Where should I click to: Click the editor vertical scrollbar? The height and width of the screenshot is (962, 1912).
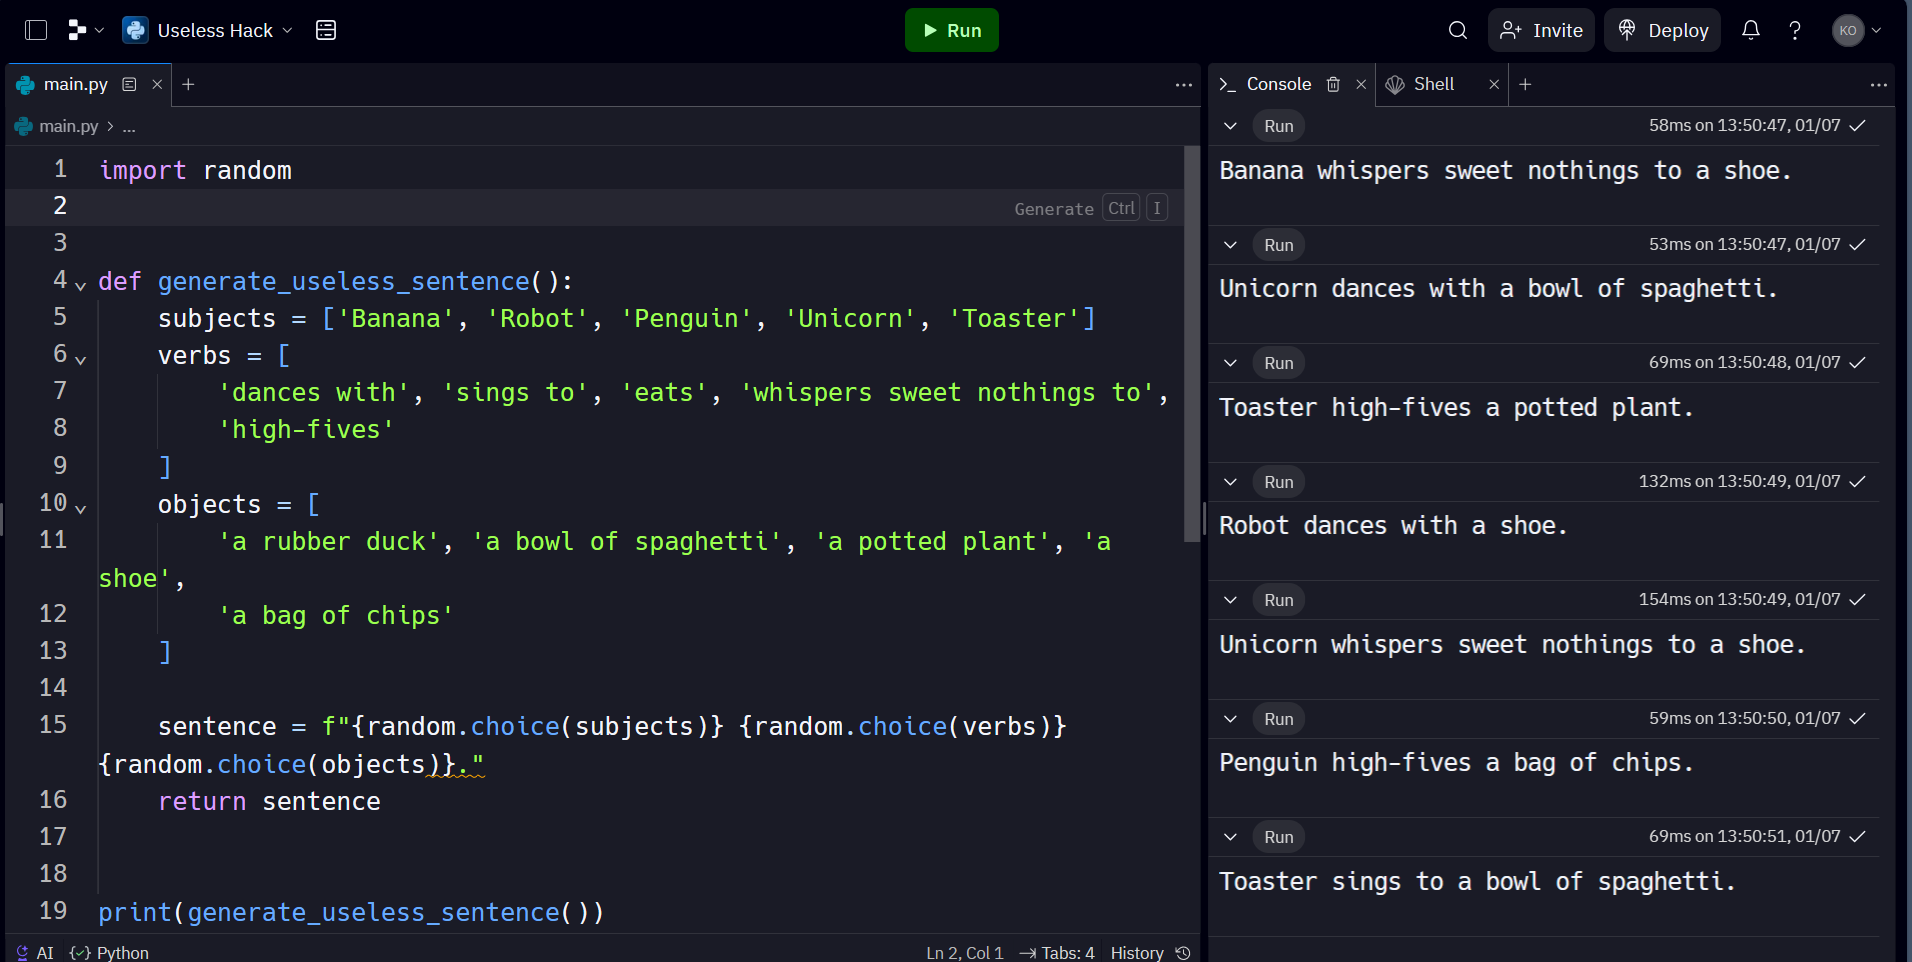(x=1192, y=344)
